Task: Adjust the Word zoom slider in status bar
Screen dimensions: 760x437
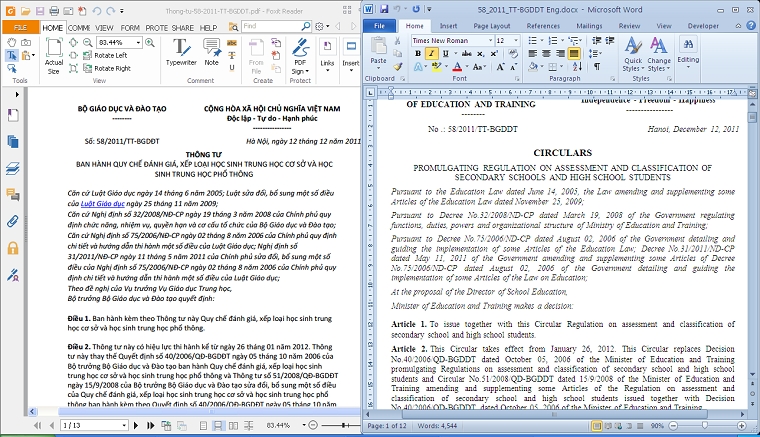Action: pyautogui.click(x=707, y=426)
